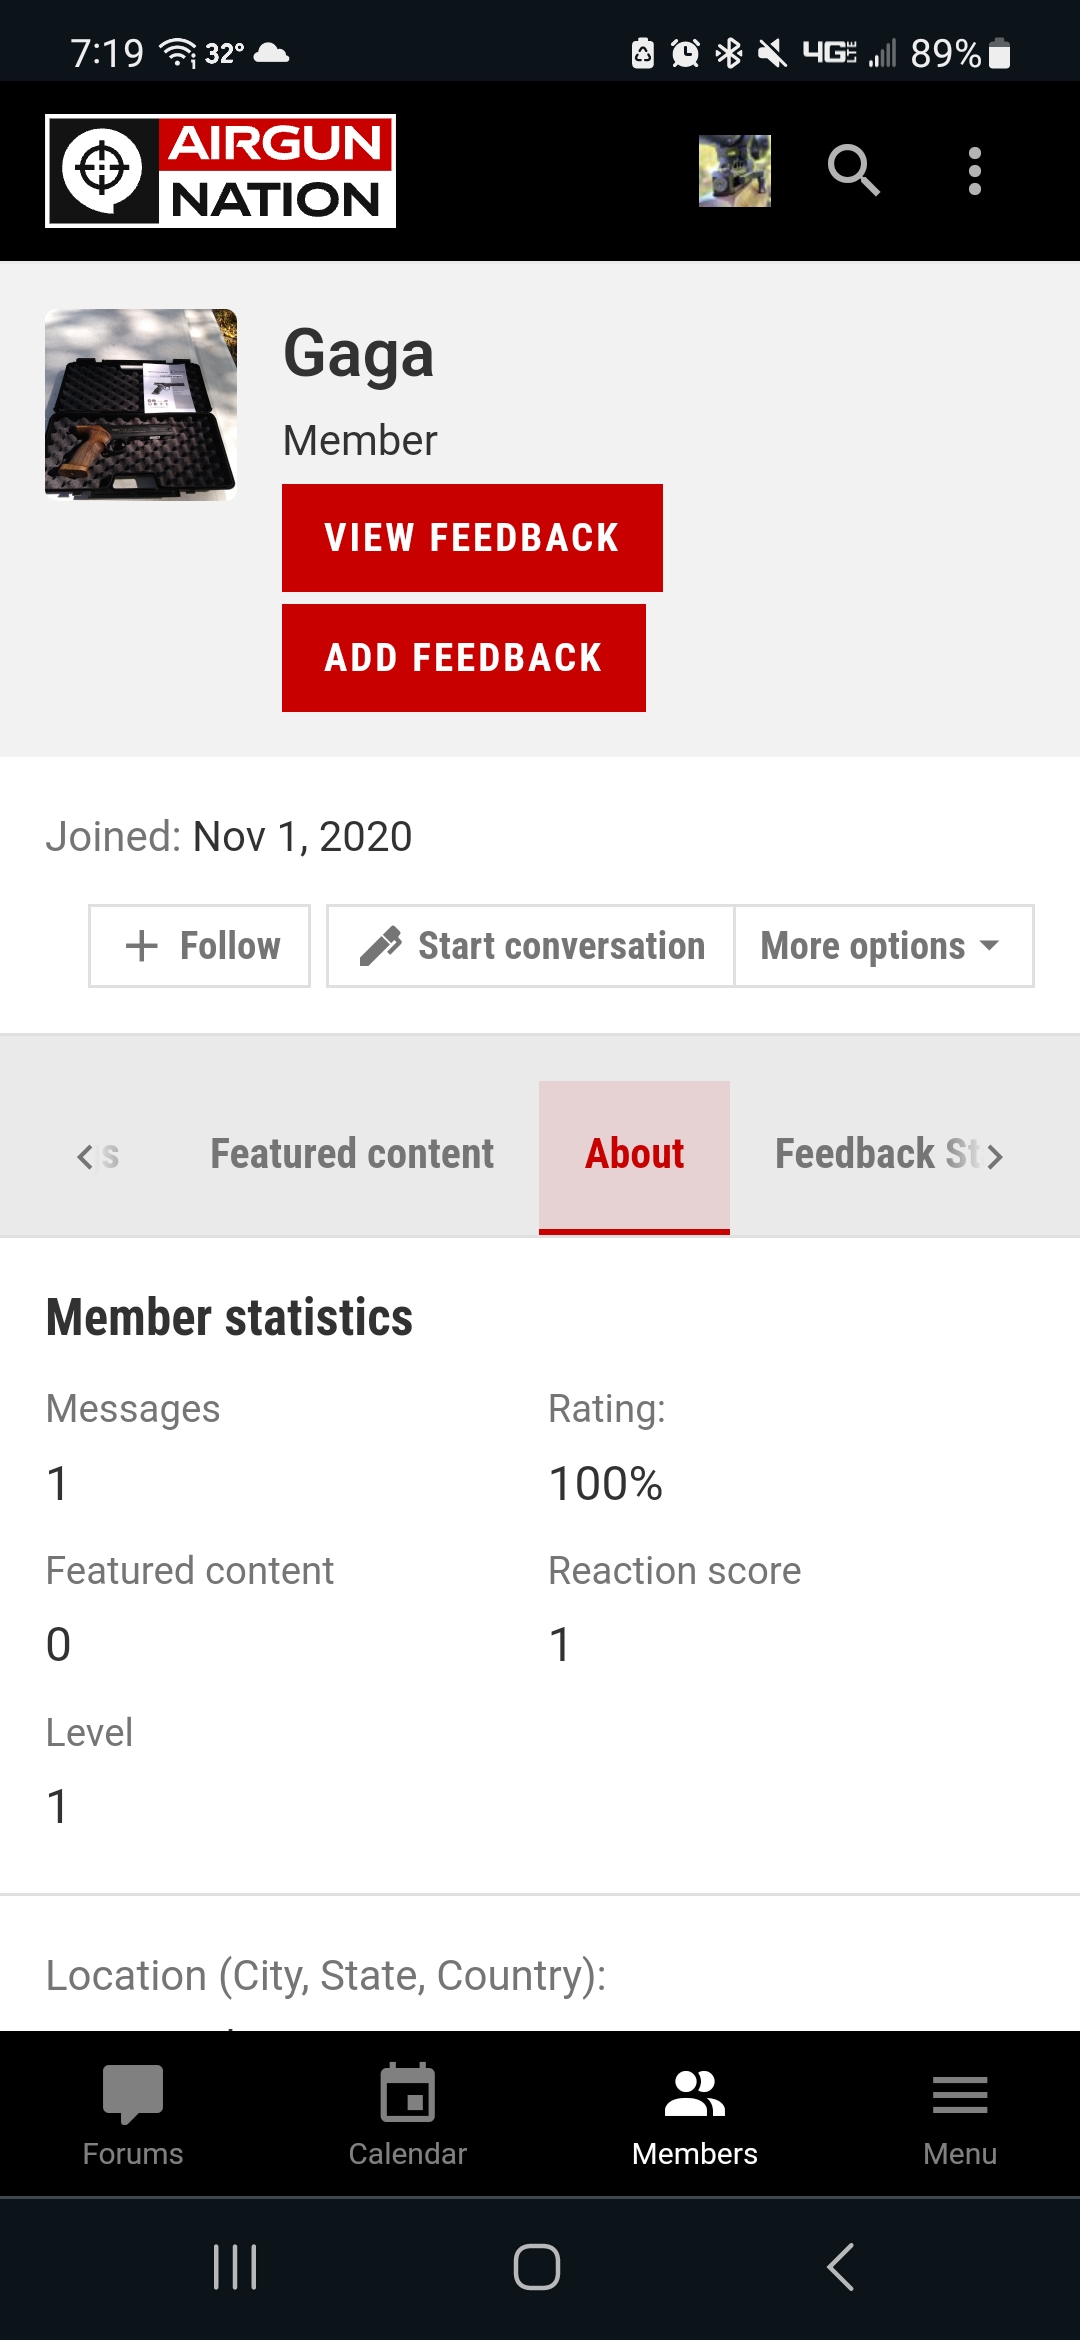
Task: Tap the Android home button
Action: tap(537, 2266)
